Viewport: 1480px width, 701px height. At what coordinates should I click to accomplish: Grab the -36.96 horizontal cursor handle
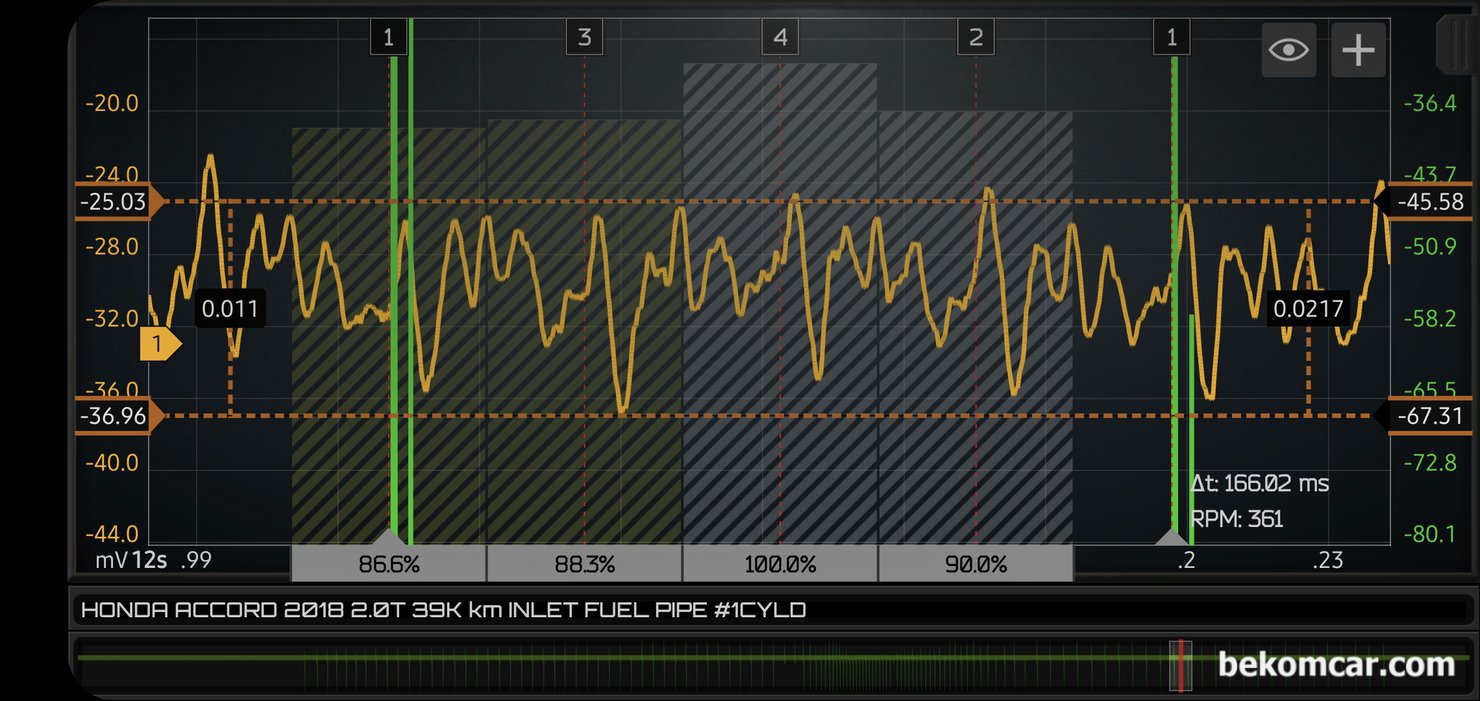[x=112, y=416]
